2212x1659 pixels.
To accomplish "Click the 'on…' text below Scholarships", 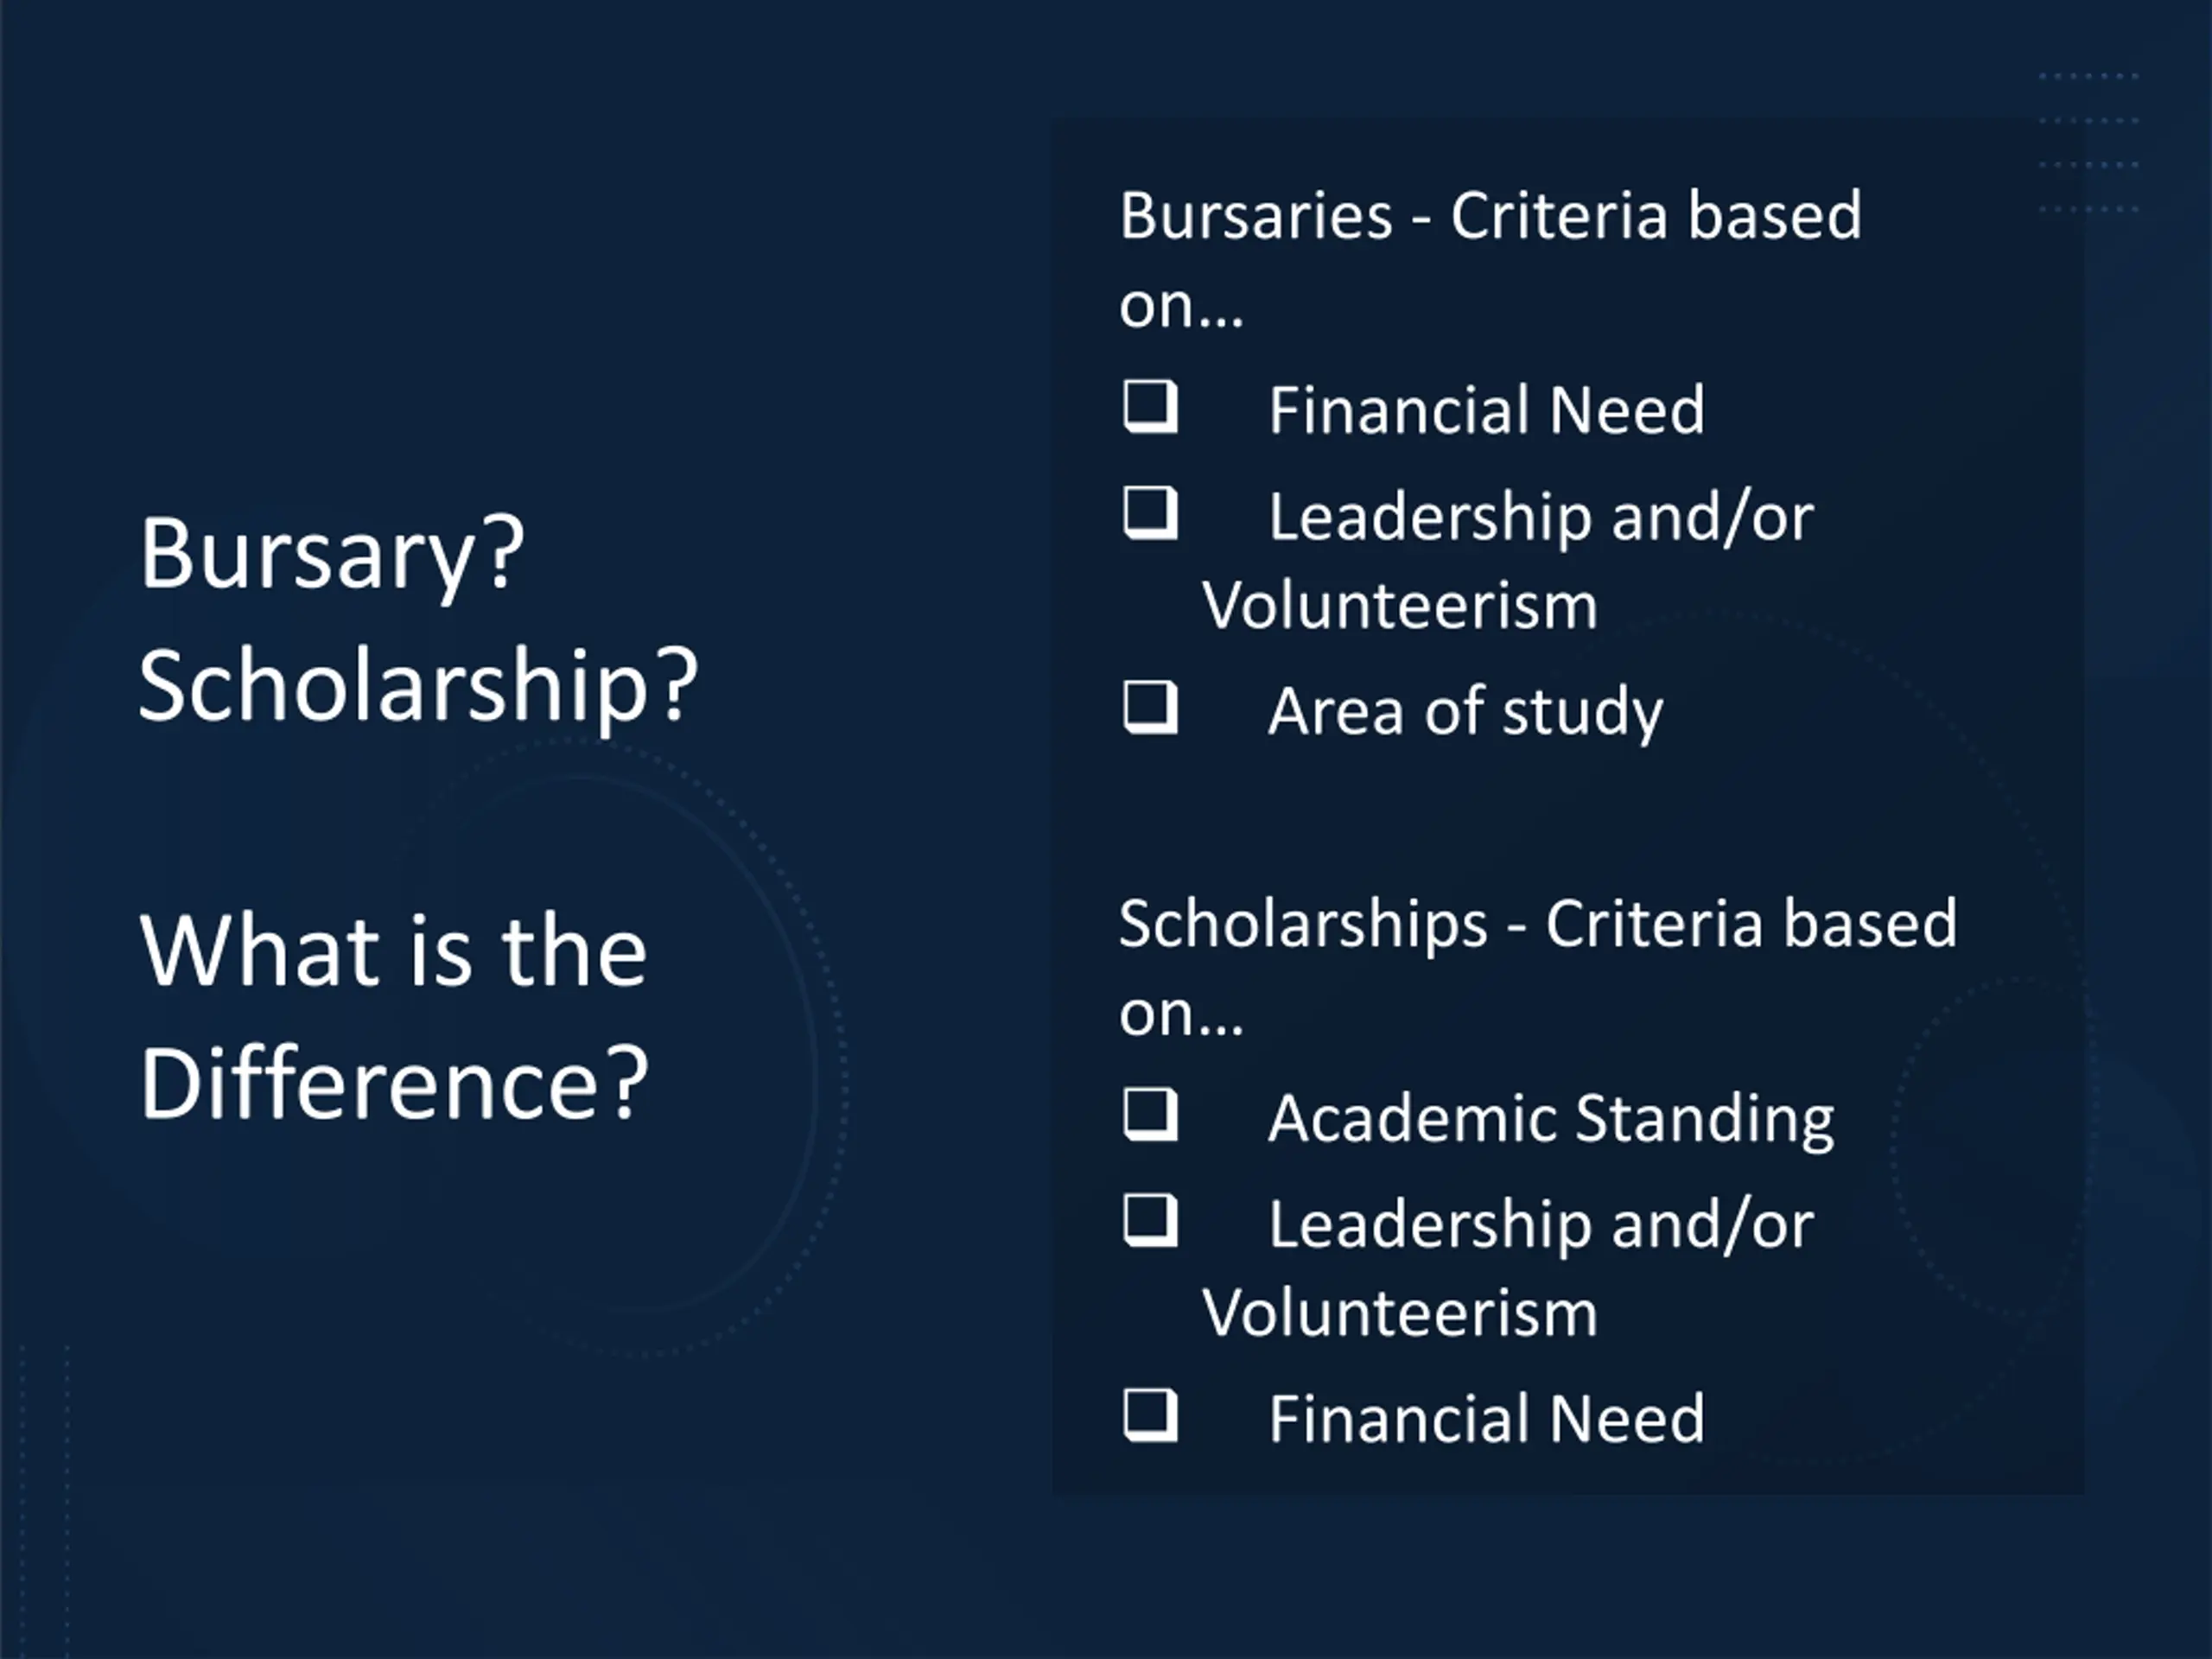I will (1181, 1016).
